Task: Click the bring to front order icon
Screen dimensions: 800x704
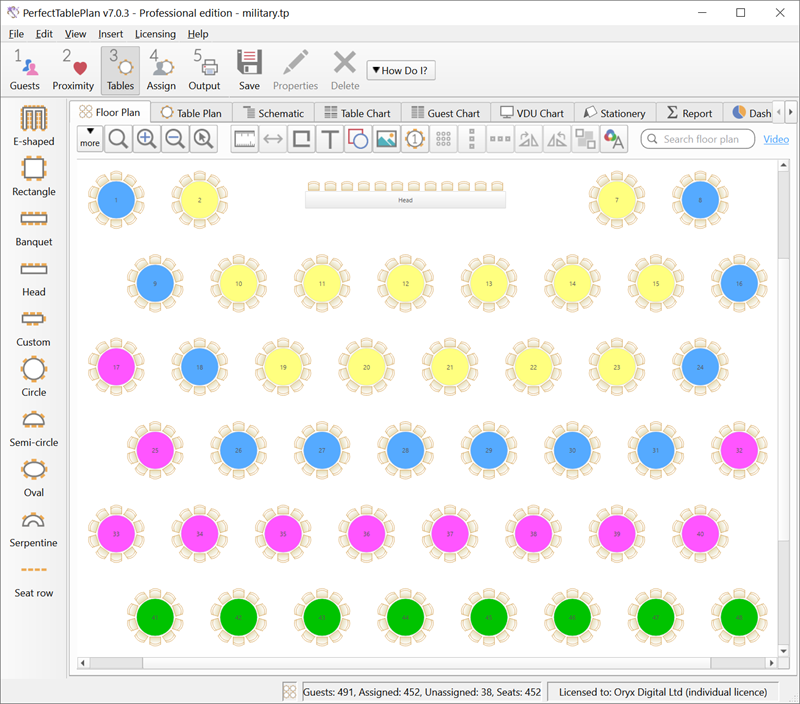Action: tap(585, 139)
